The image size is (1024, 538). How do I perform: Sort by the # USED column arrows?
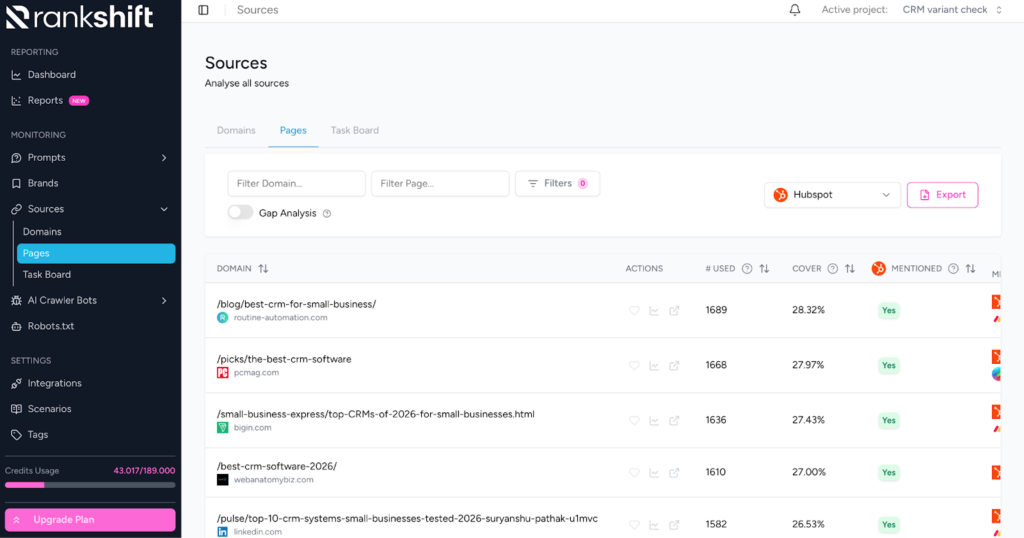(x=764, y=269)
